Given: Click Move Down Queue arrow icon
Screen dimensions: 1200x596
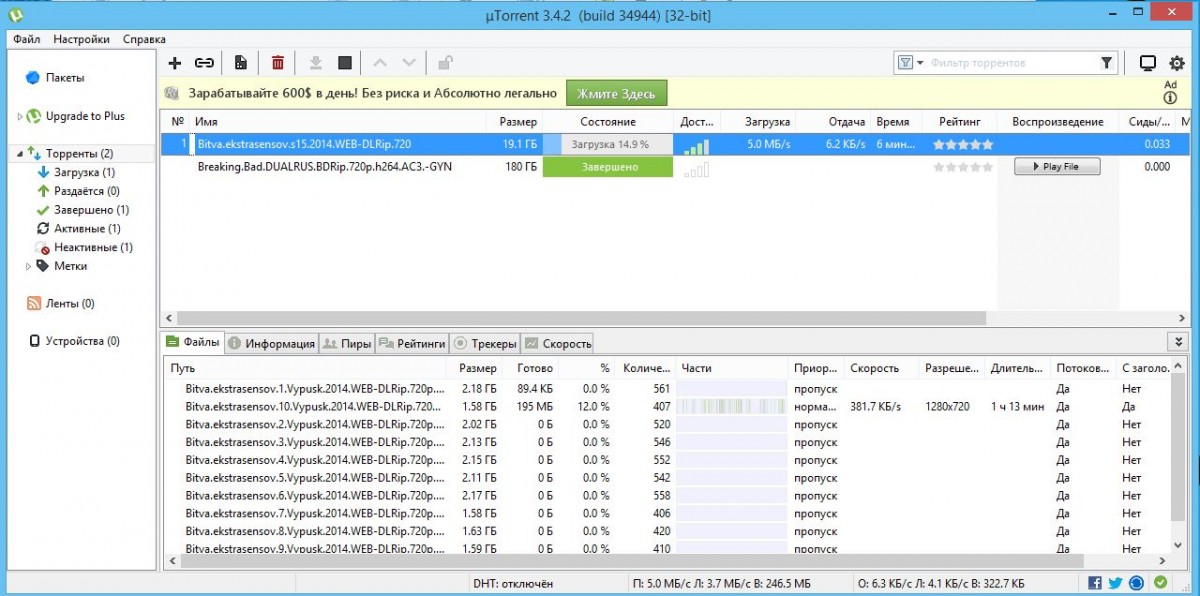Looking at the screenshot, I should click(x=408, y=63).
